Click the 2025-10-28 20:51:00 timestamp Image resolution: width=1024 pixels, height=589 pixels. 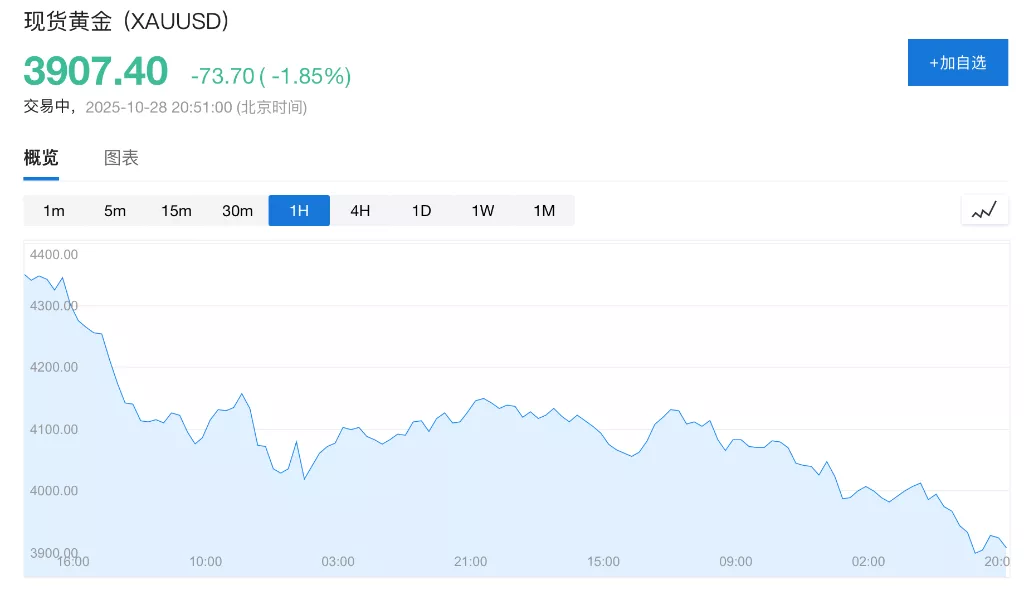(158, 107)
